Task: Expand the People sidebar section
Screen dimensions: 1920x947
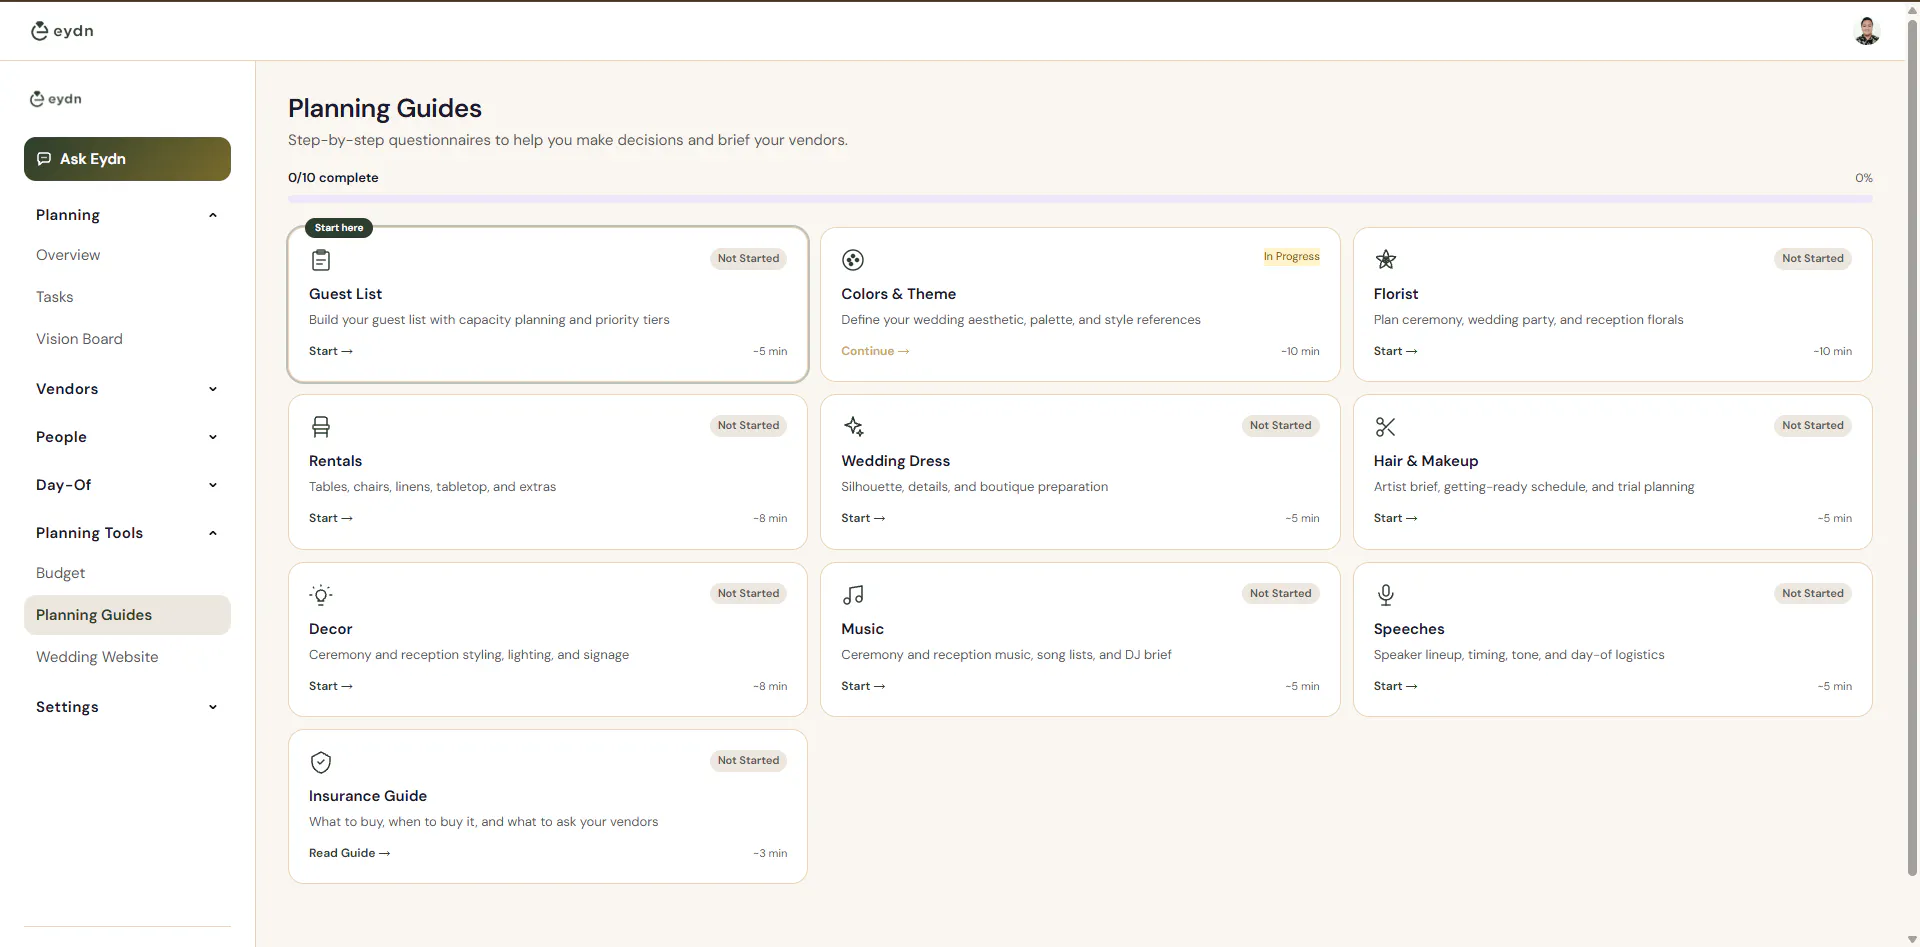Action: (x=127, y=437)
